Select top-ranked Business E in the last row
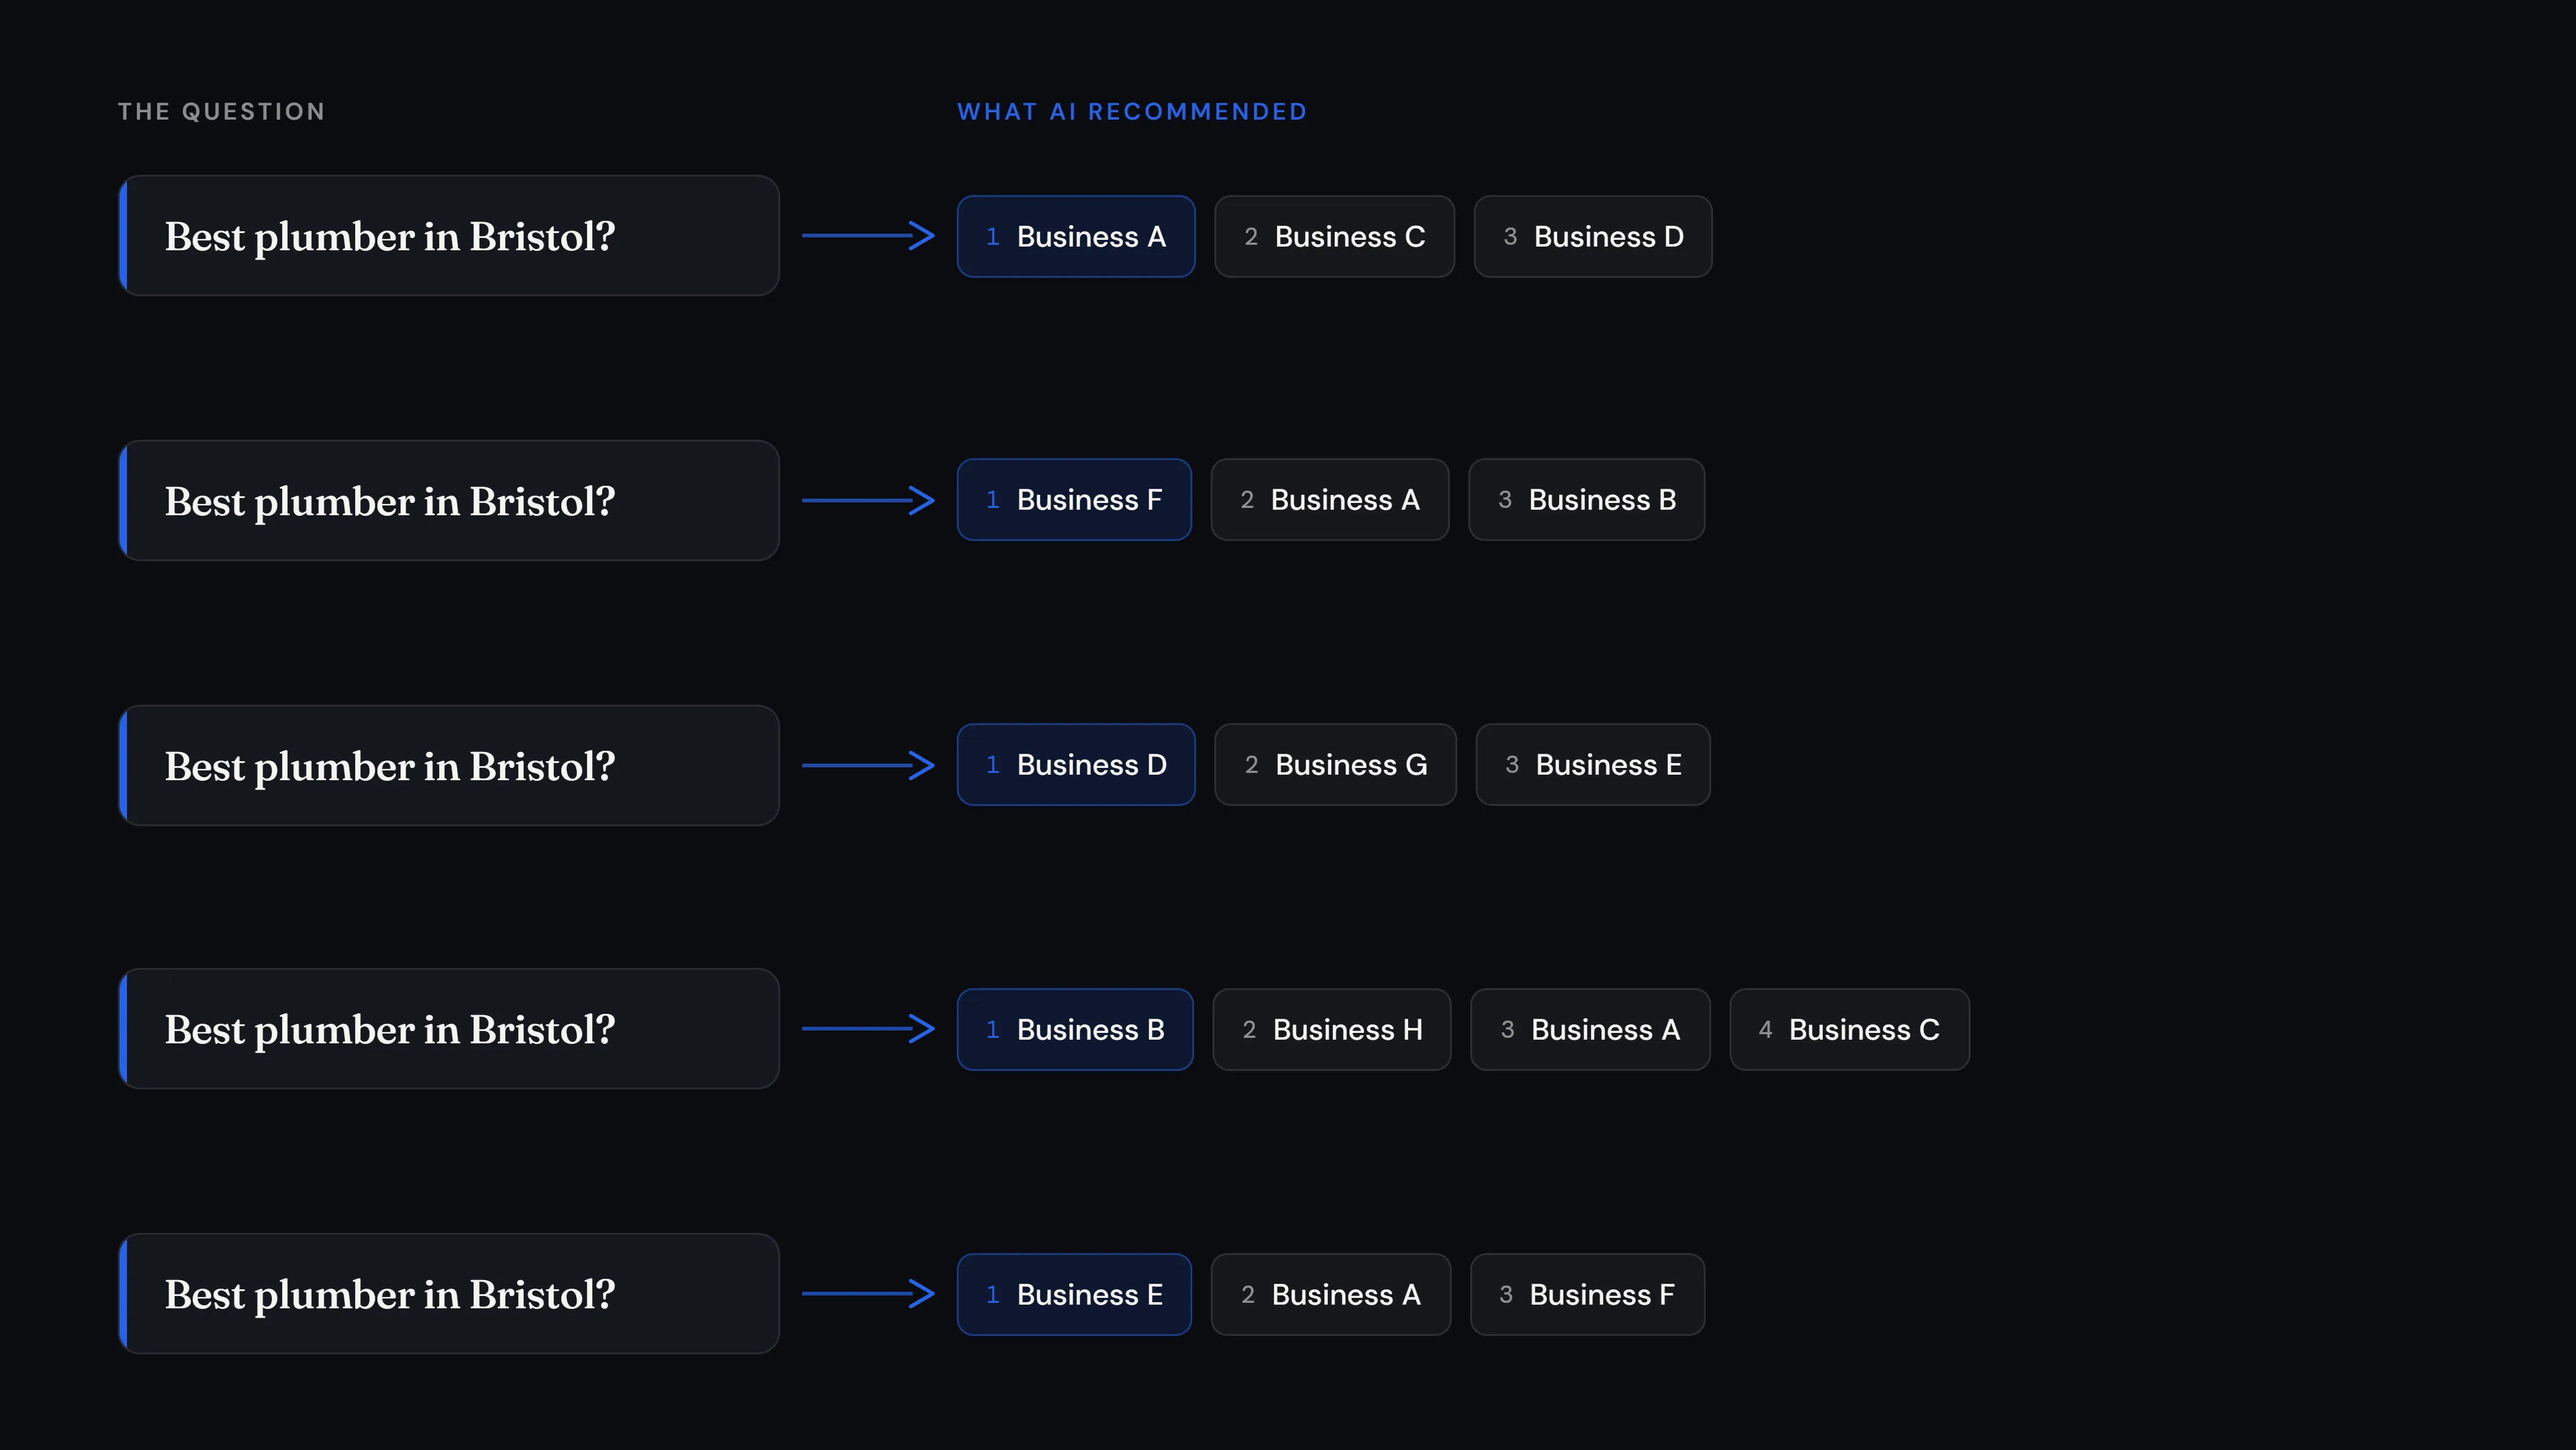 coord(1074,1294)
